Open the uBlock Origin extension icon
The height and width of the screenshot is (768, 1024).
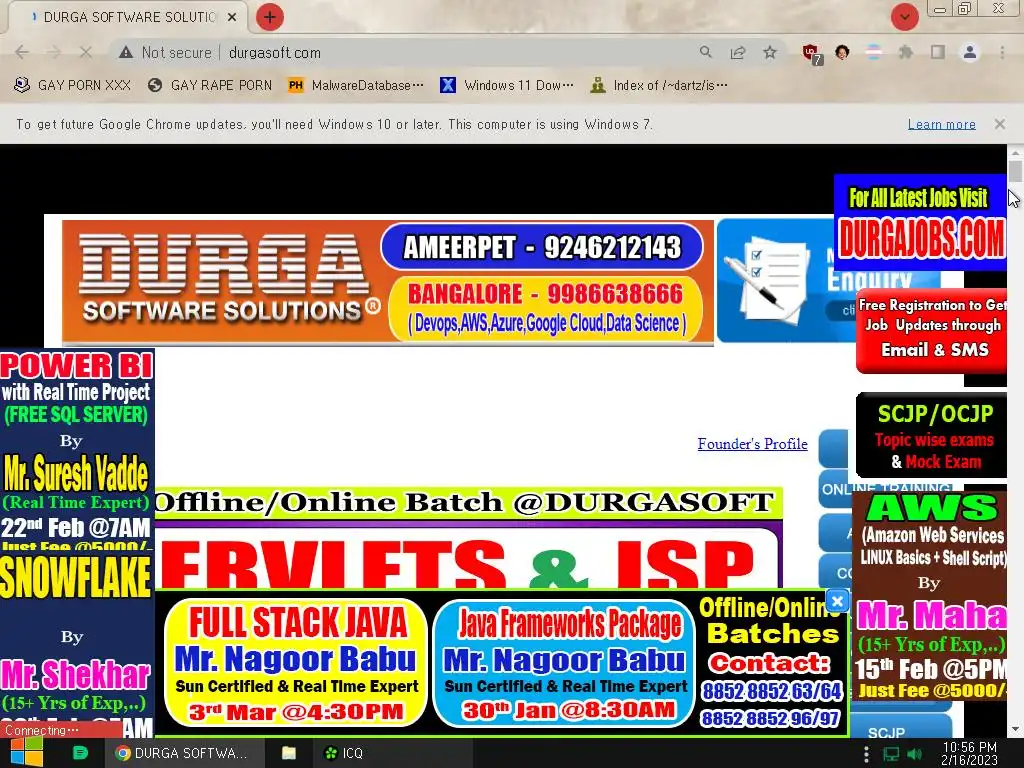coord(812,54)
